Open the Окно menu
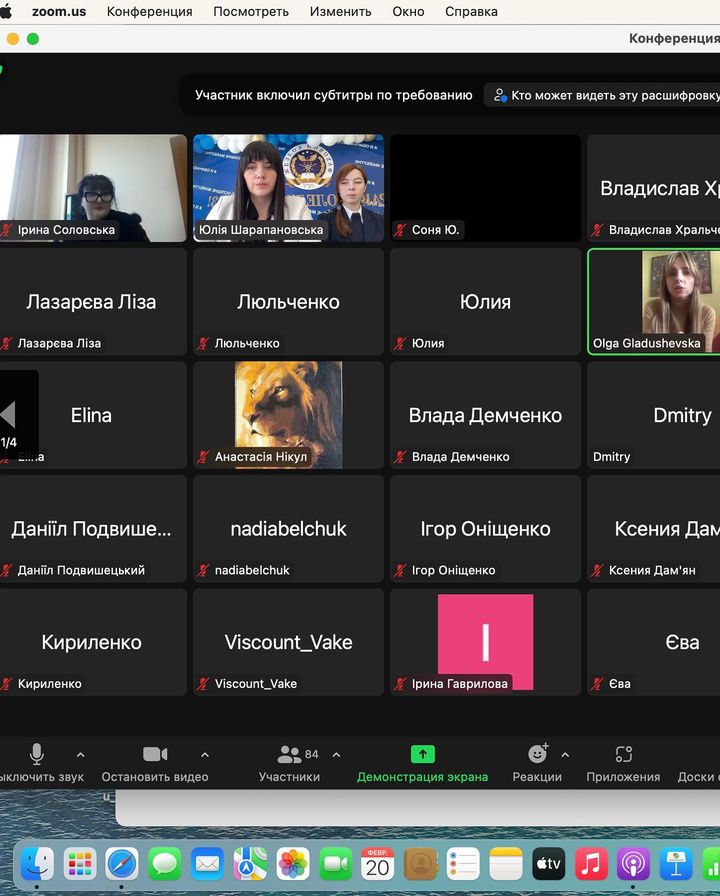720x896 pixels. point(408,11)
